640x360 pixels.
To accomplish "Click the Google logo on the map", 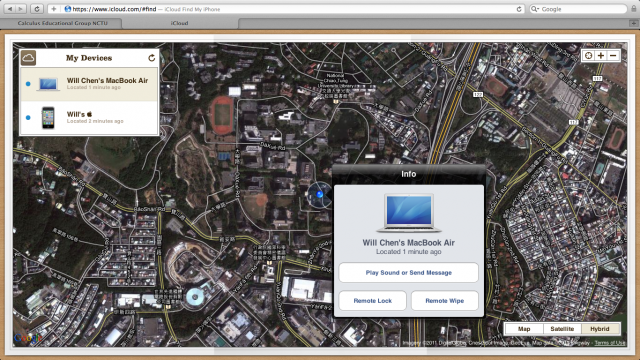I will (x=27, y=338).
